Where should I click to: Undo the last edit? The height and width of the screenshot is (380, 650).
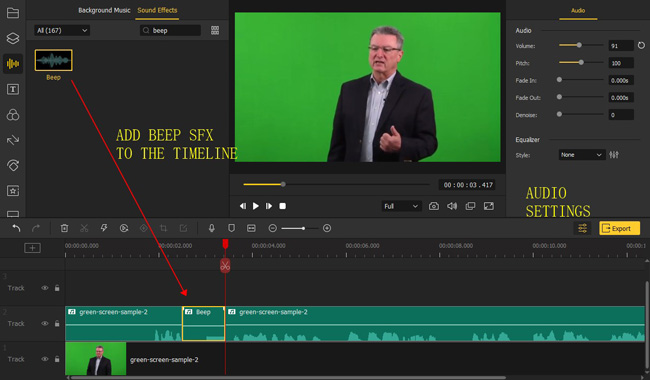[x=16, y=228]
